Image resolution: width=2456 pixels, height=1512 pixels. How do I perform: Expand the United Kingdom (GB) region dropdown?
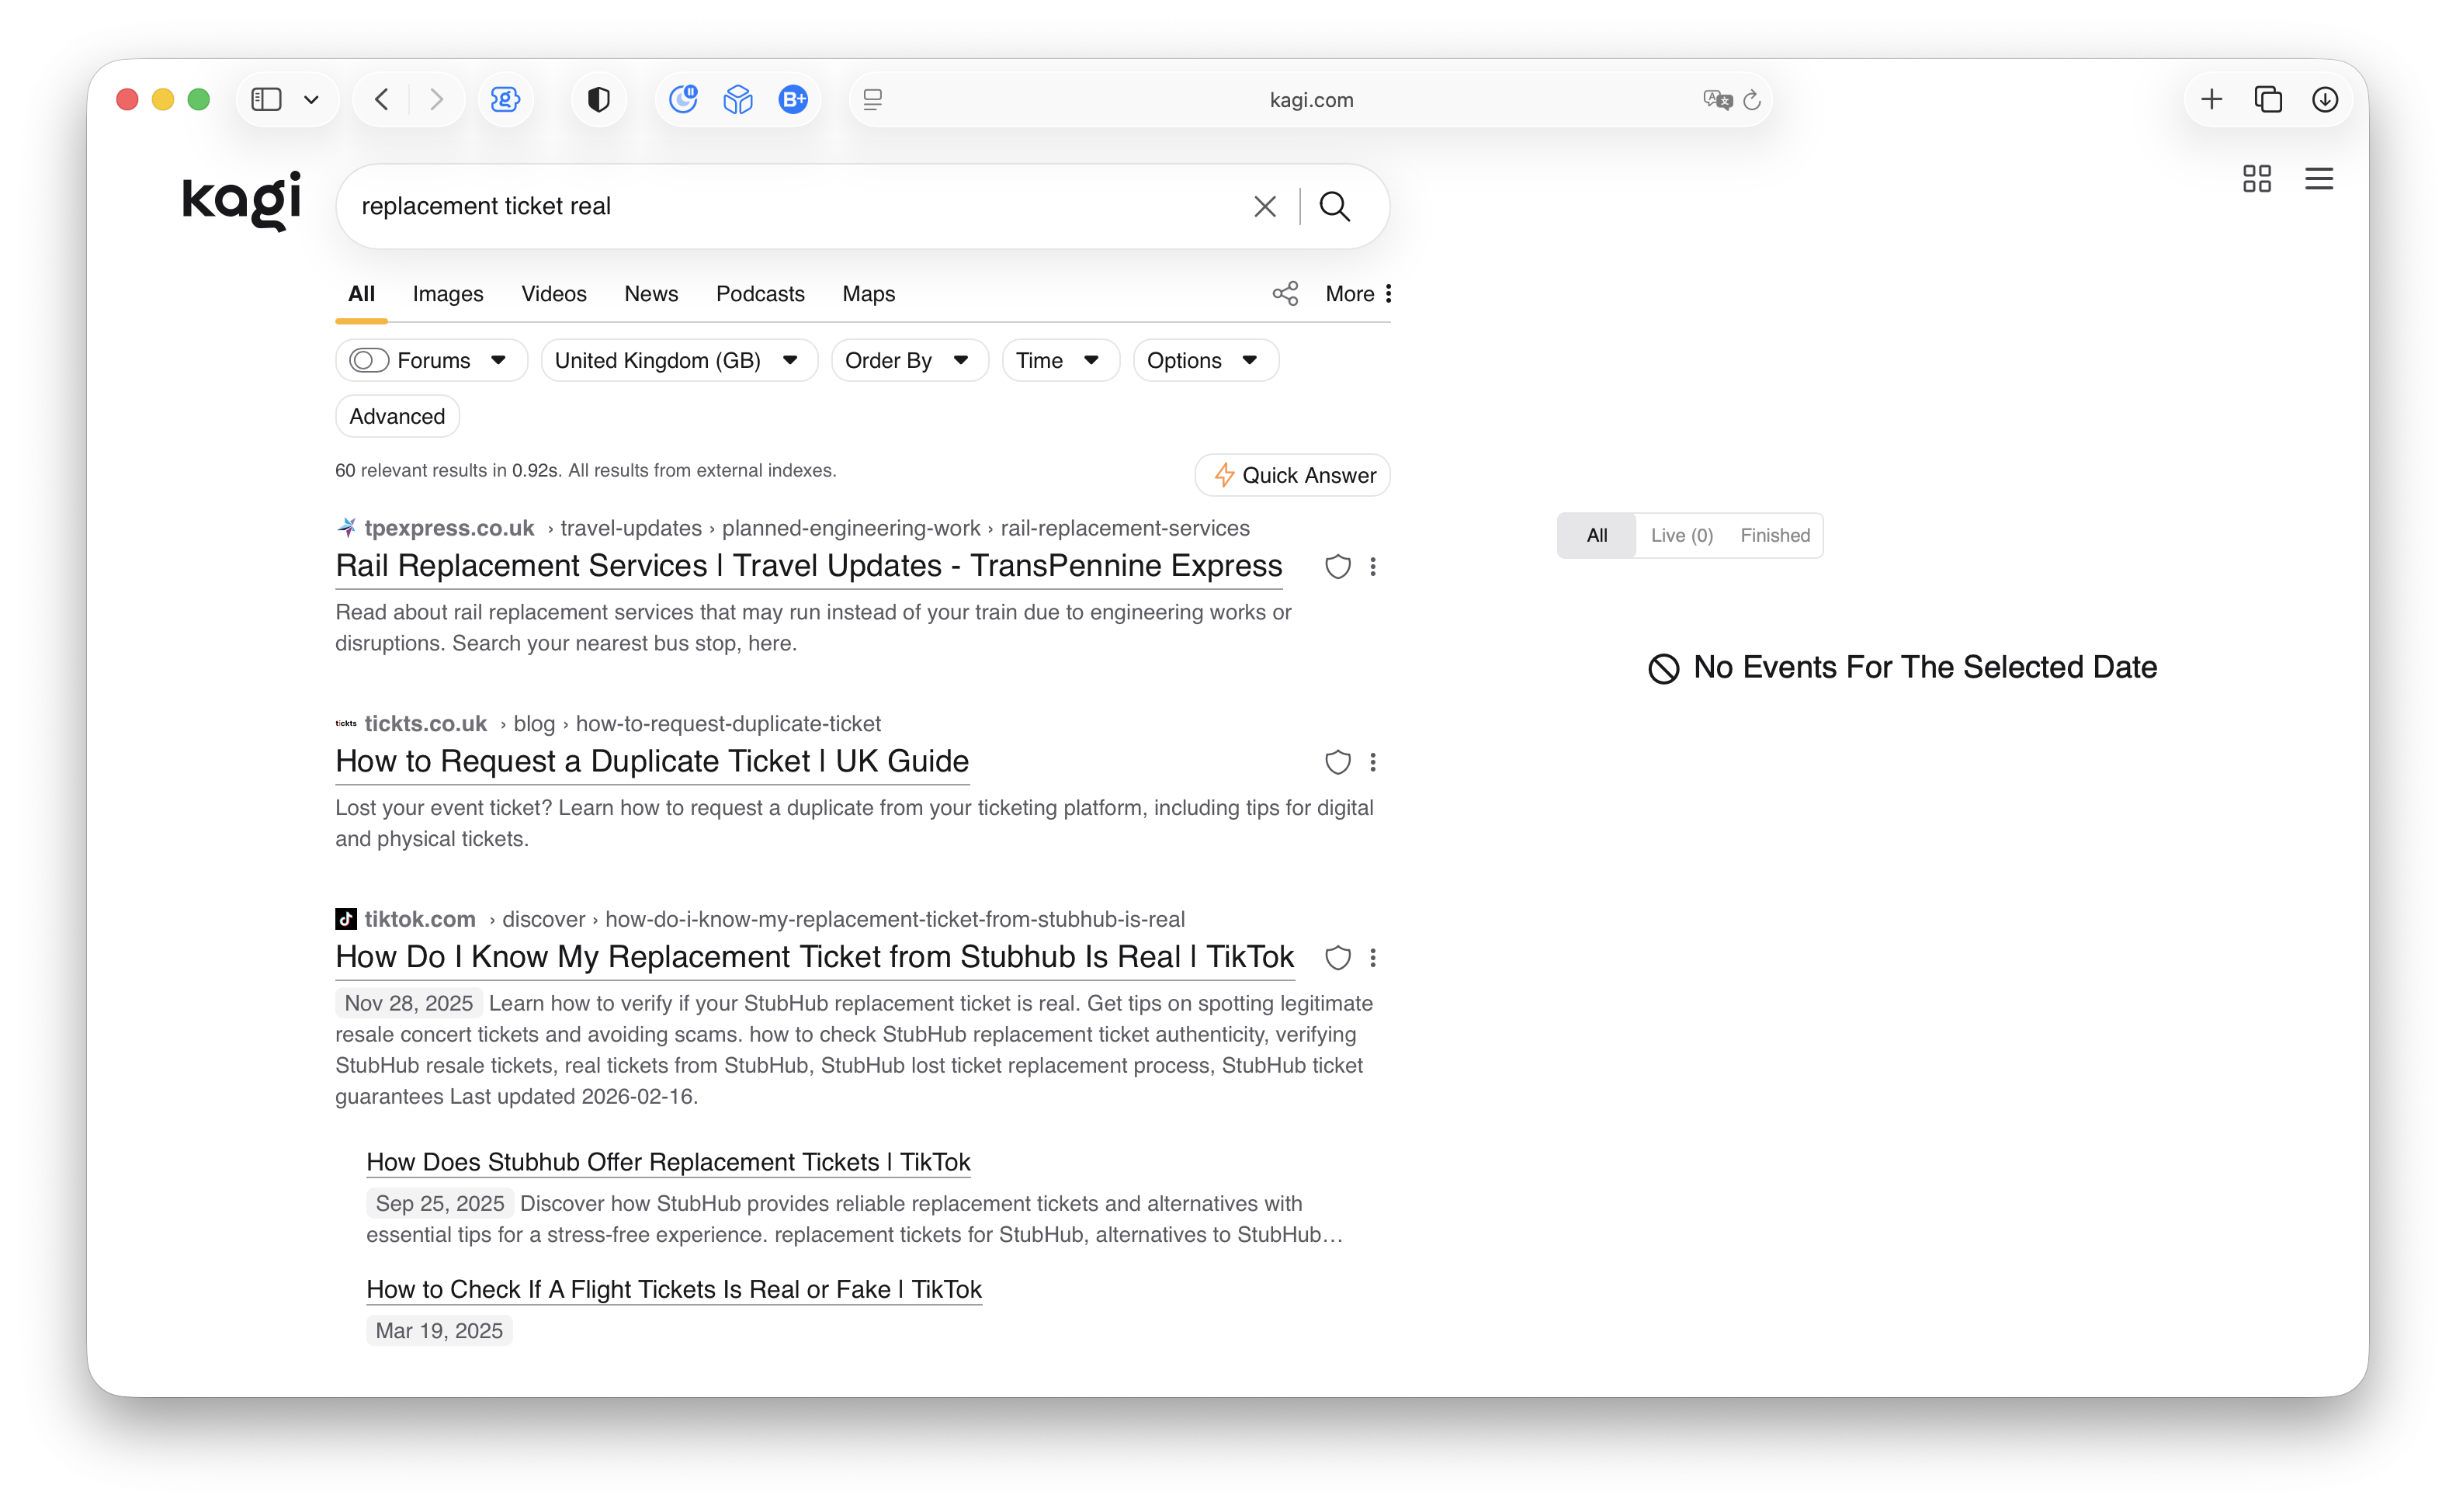(x=679, y=360)
